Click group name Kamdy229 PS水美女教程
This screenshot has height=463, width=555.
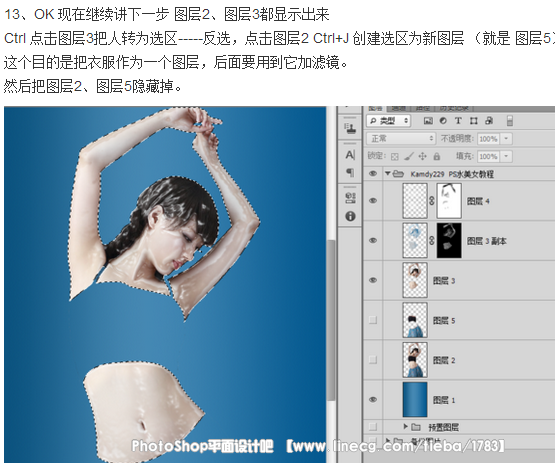452,174
